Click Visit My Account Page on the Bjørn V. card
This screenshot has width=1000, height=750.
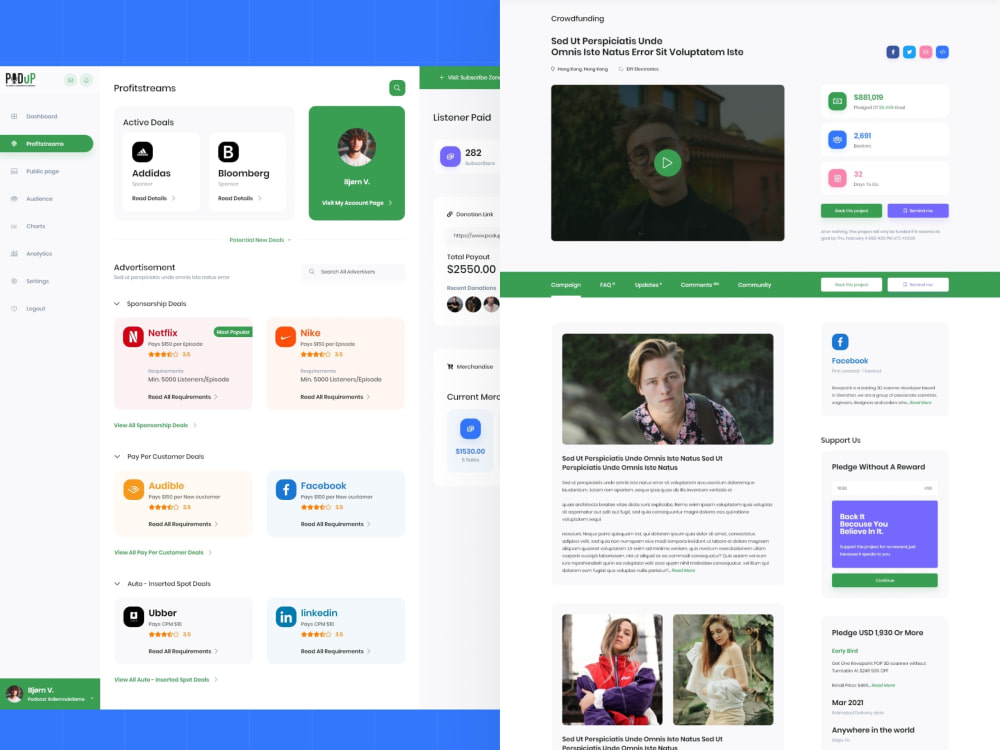click(x=357, y=203)
